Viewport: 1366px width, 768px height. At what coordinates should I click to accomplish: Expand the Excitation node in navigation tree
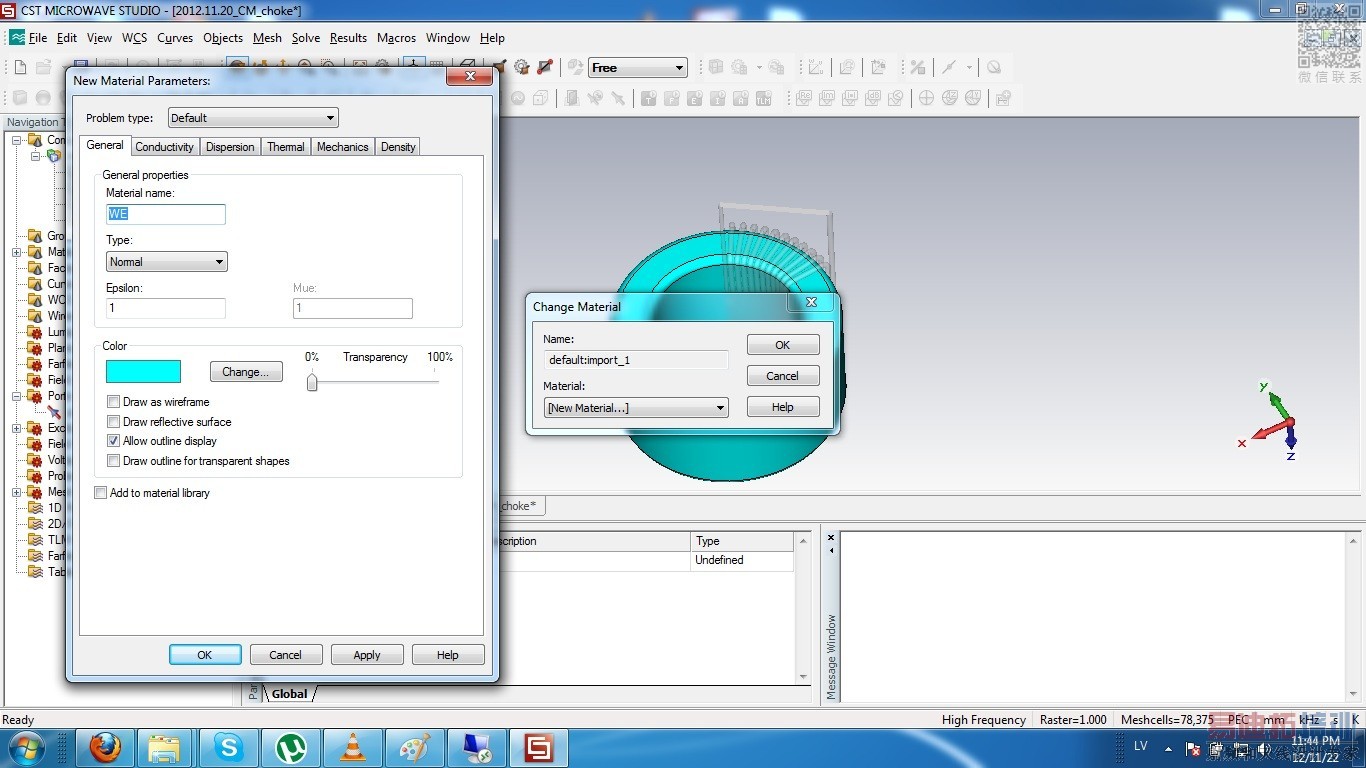point(17,428)
